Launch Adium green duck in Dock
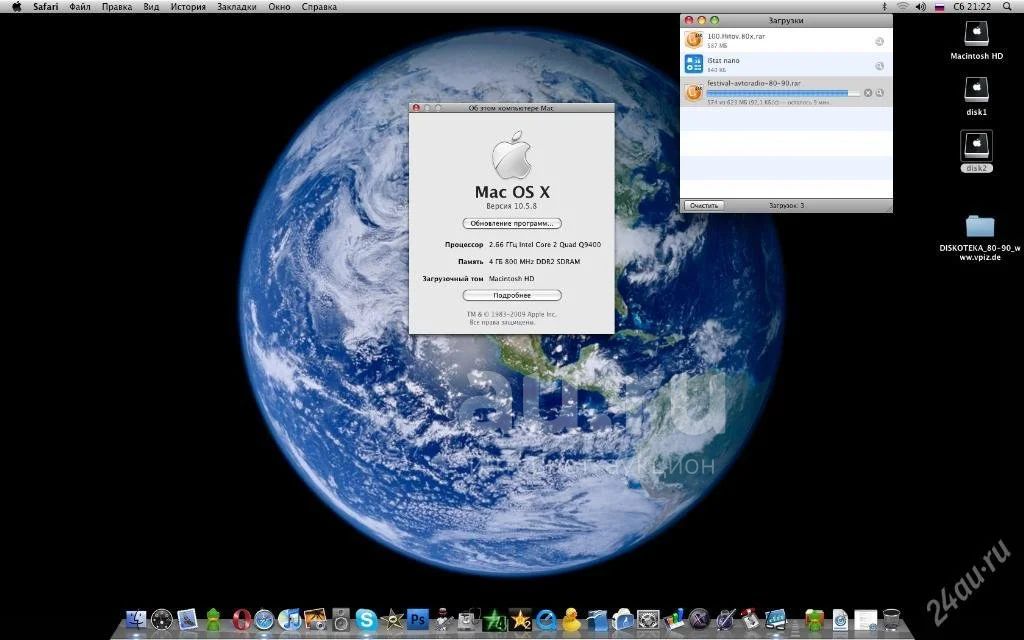This screenshot has width=1024, height=640. 213,619
